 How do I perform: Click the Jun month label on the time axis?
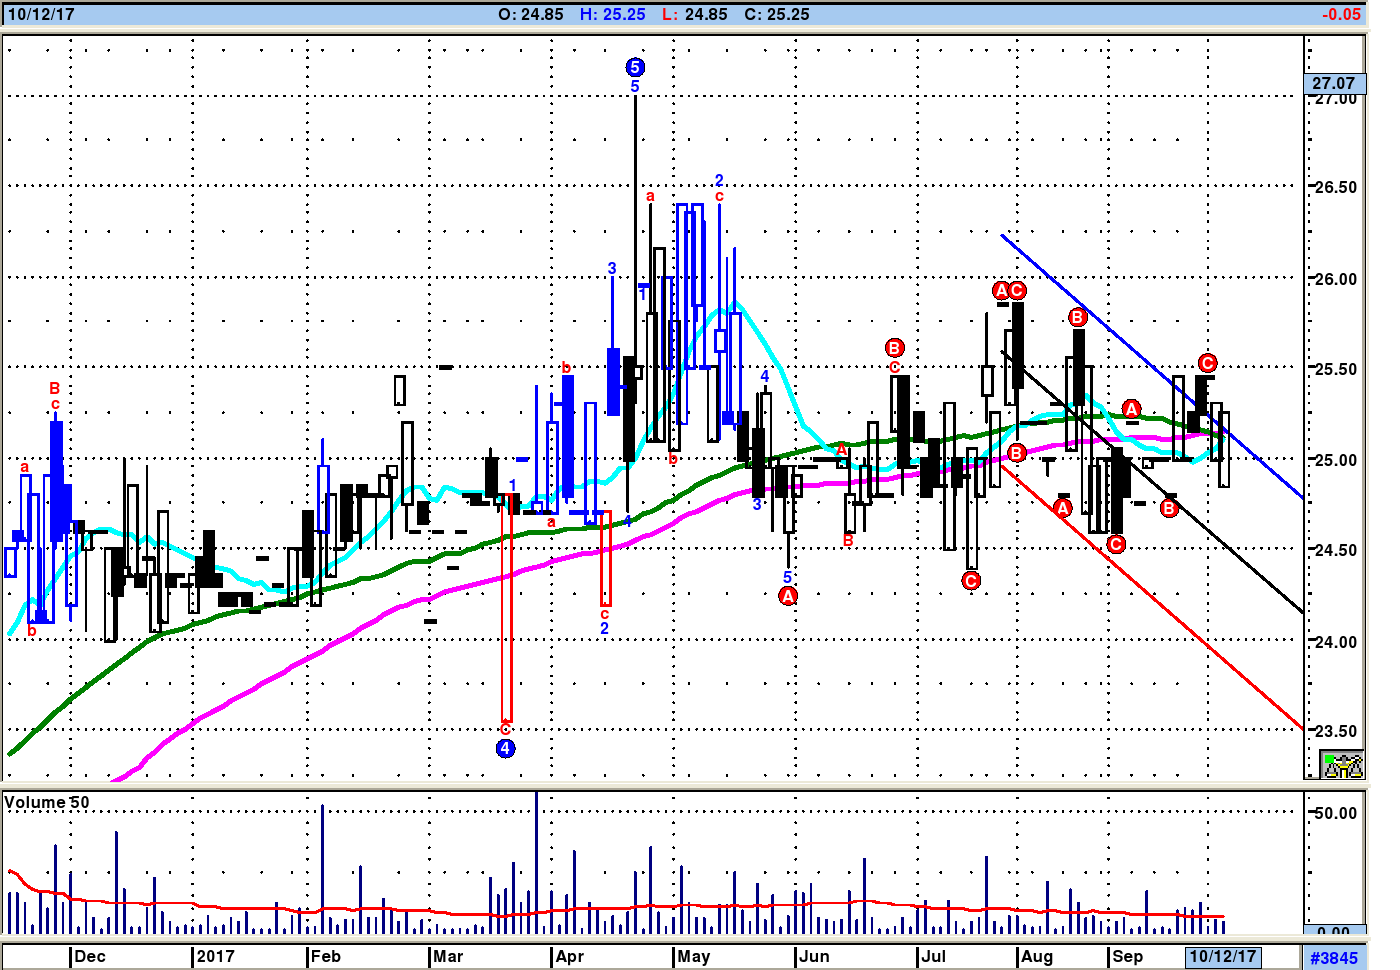pyautogui.click(x=814, y=956)
